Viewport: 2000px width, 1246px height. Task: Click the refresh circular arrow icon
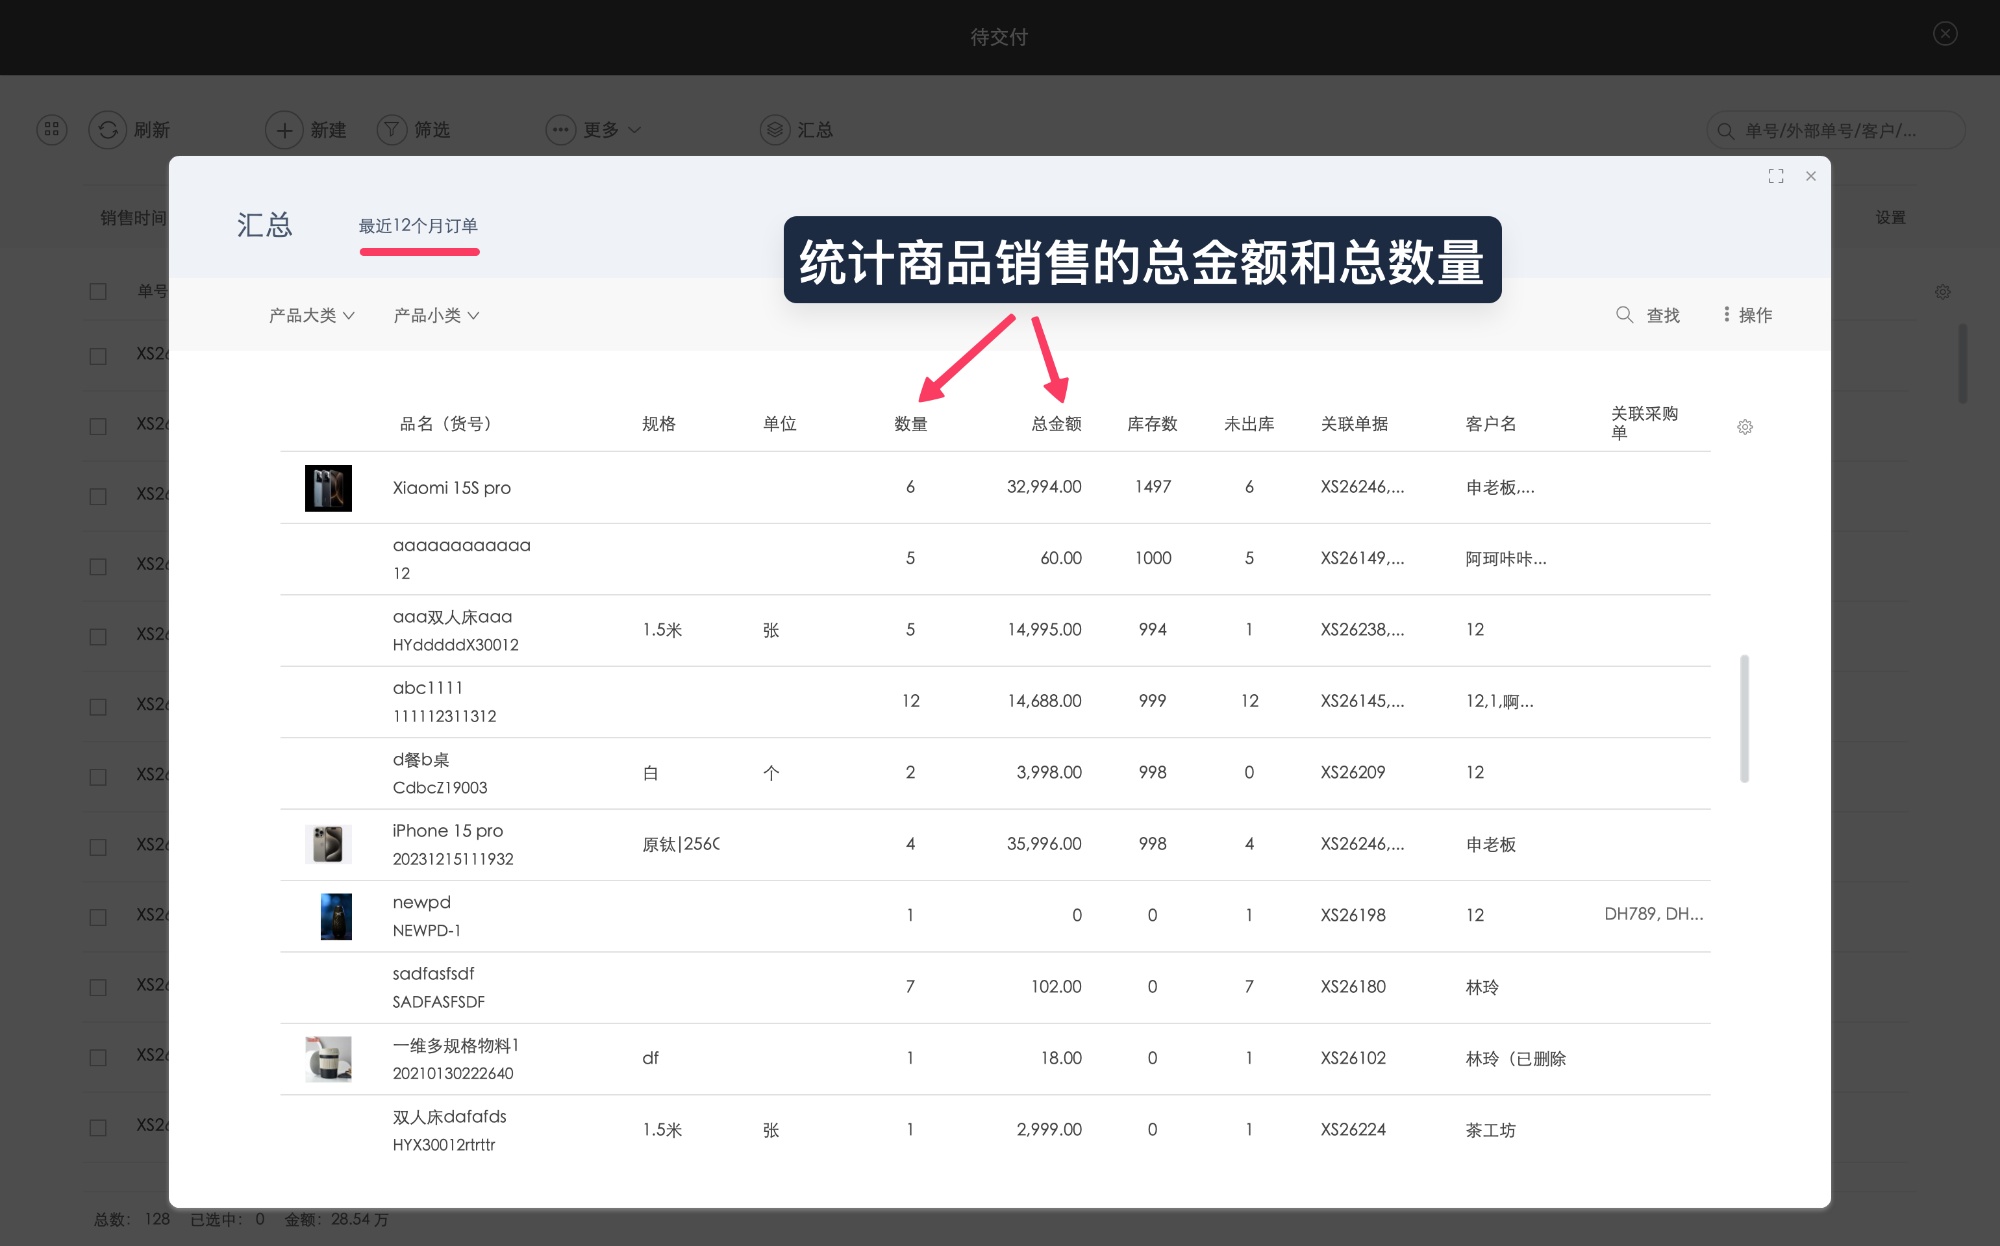click(x=108, y=130)
